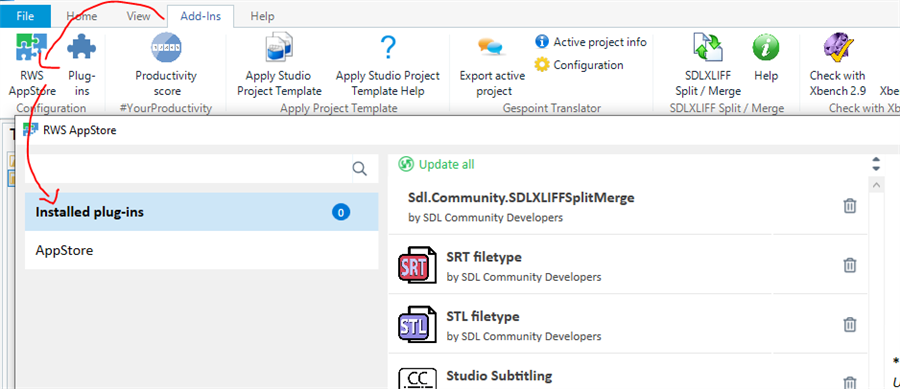Switch to the View ribbon tab

(x=138, y=16)
